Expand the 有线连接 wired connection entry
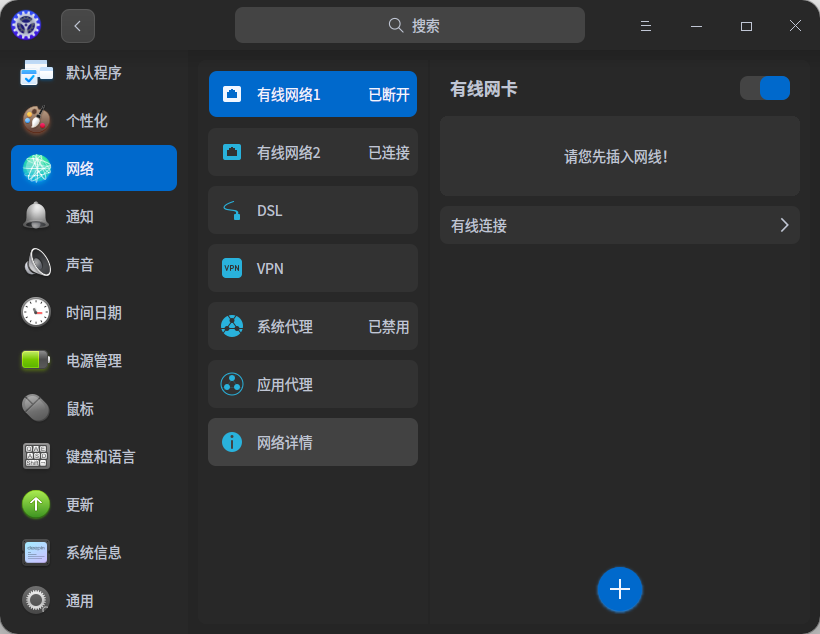 point(619,224)
